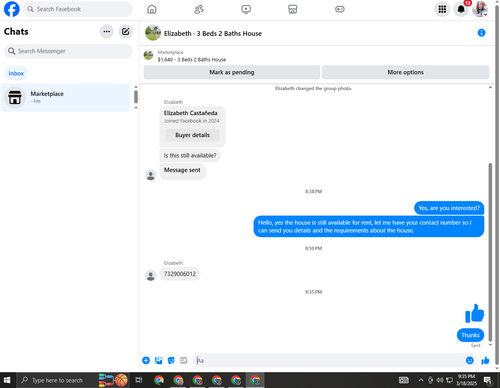Show hidden system tray icons chevron

pyautogui.click(x=421, y=380)
